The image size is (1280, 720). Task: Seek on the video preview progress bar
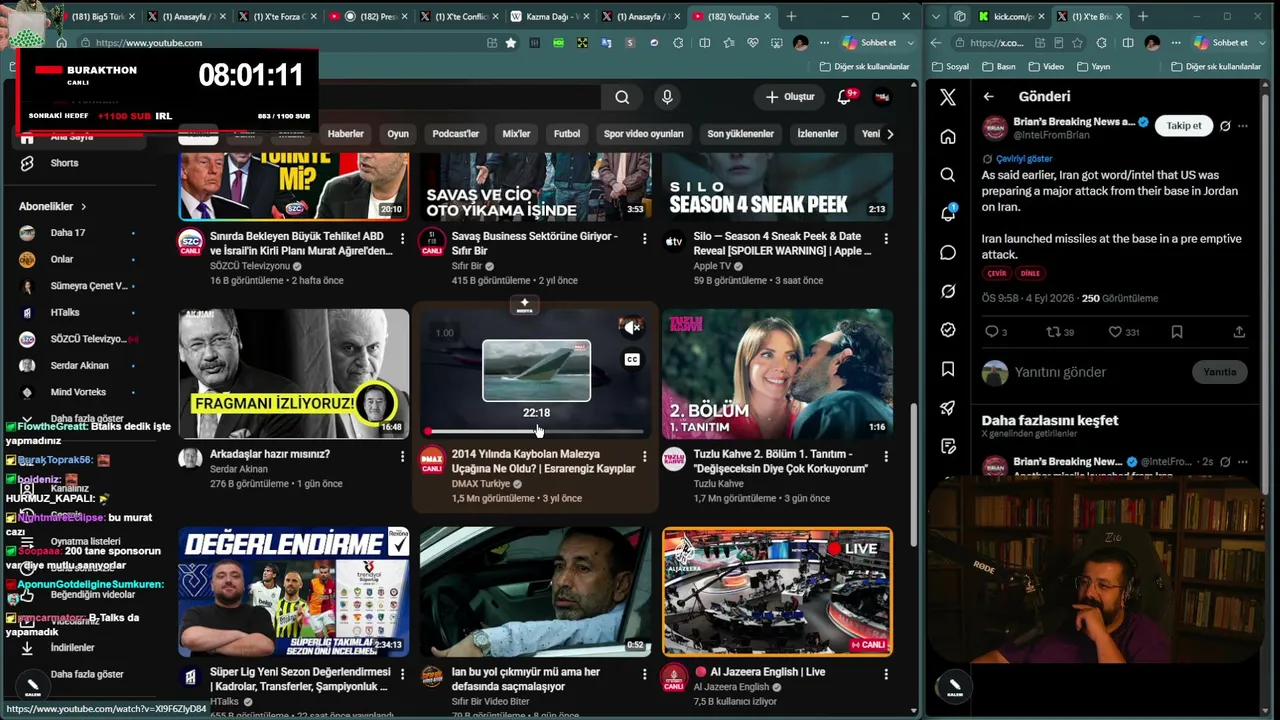point(536,432)
